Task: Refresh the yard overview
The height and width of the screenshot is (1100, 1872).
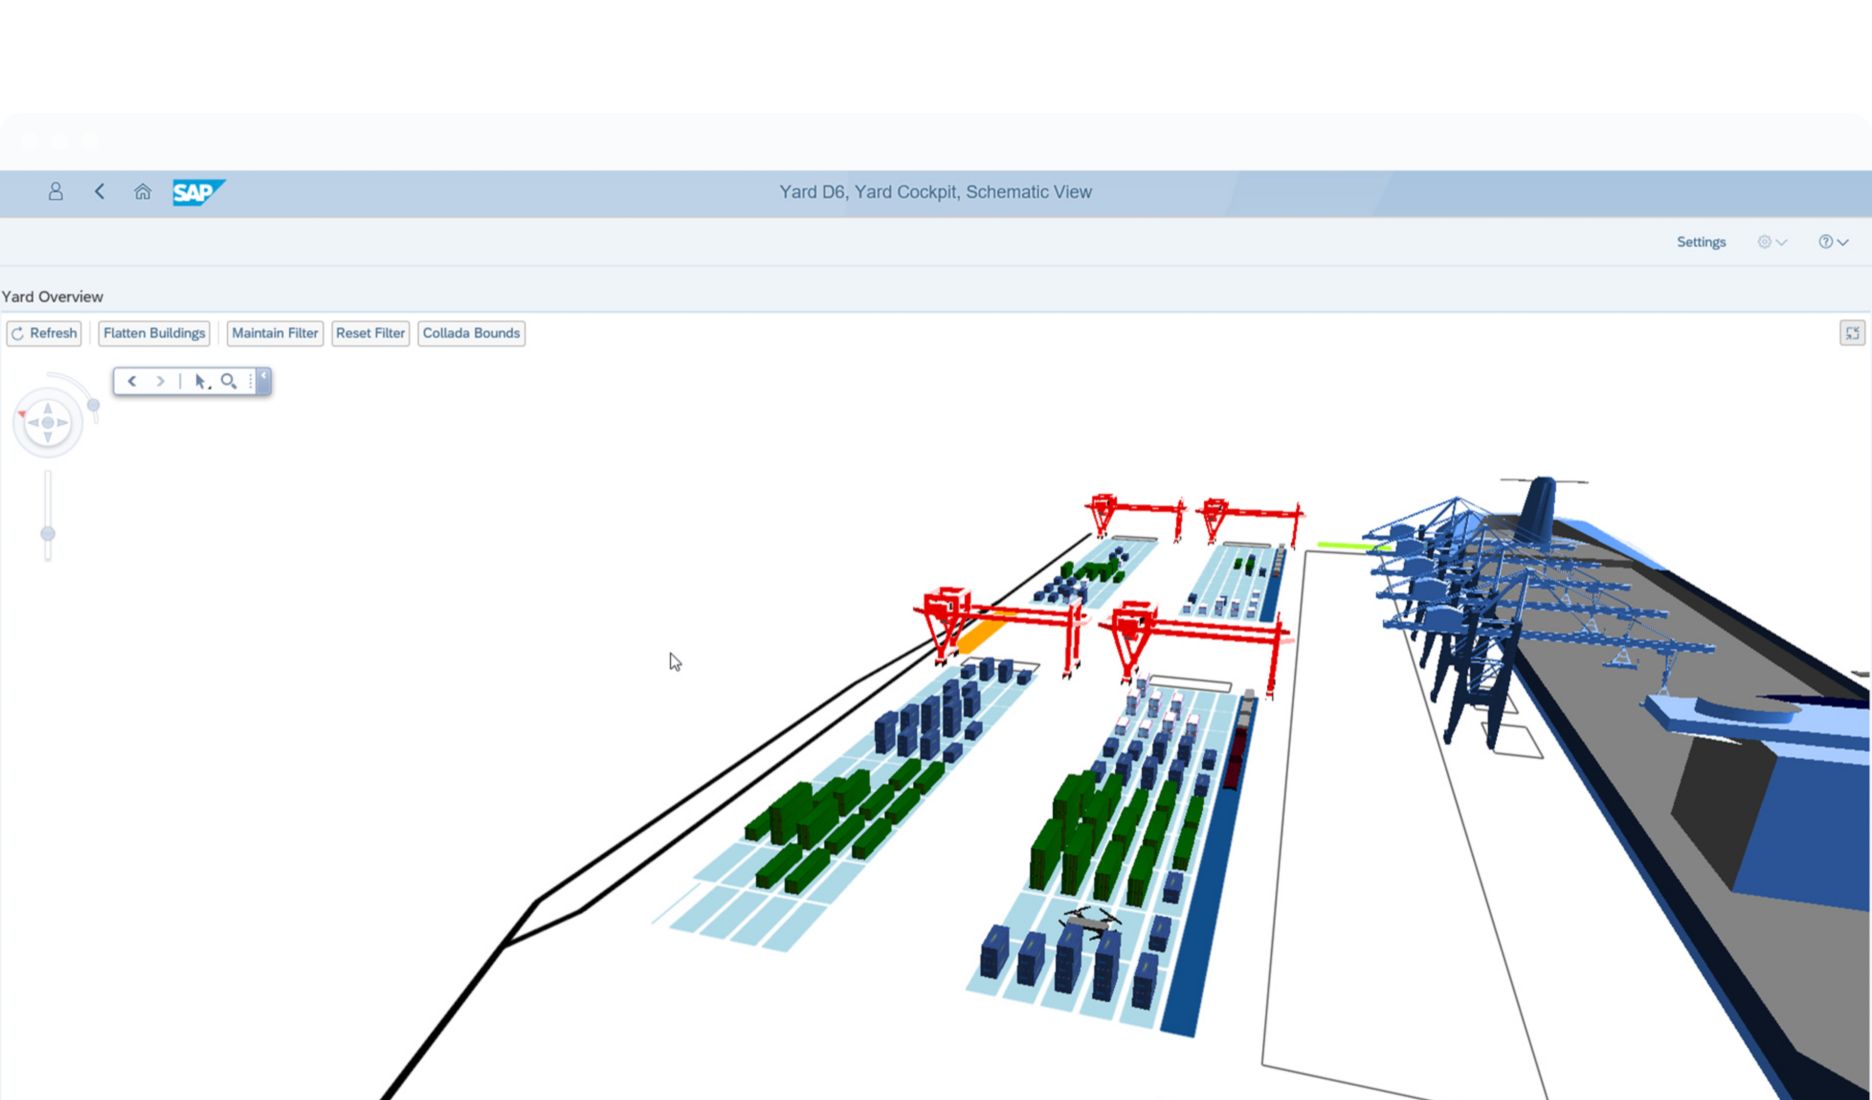Action: pos(44,333)
